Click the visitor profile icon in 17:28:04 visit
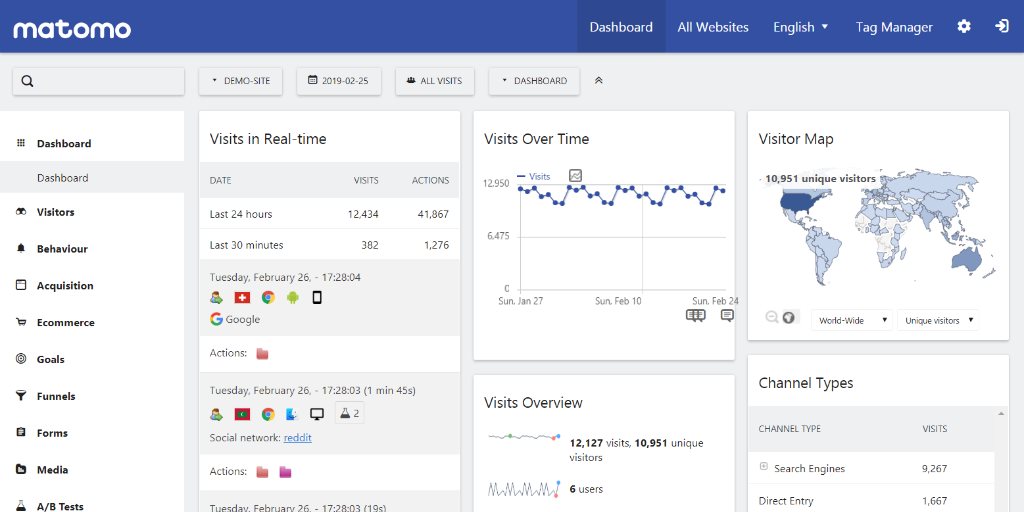1024x512 pixels. pos(216,298)
